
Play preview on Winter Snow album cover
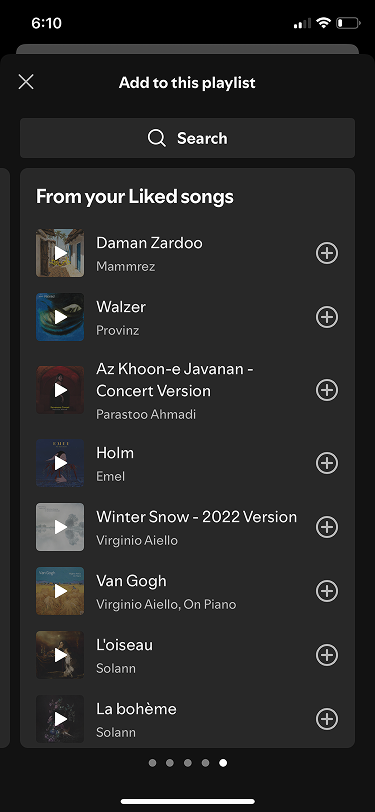pyautogui.click(x=60, y=527)
